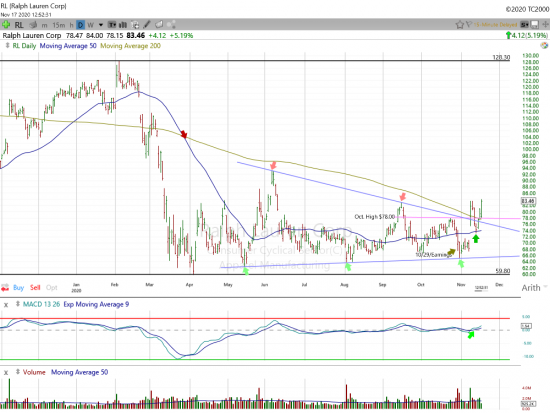
Task: Click the Opt options button
Action: point(52,288)
